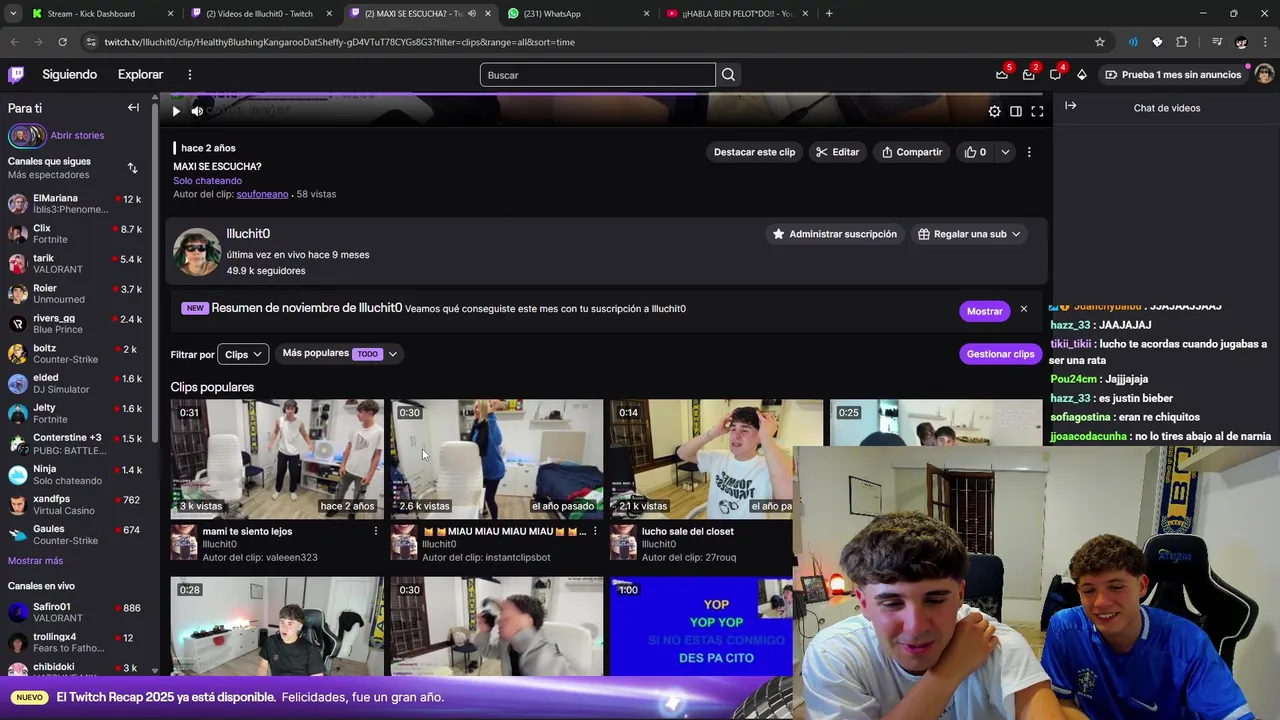Image resolution: width=1280 pixels, height=720 pixels.
Task: Open the browser extensions puzzle icon
Action: [1182, 42]
